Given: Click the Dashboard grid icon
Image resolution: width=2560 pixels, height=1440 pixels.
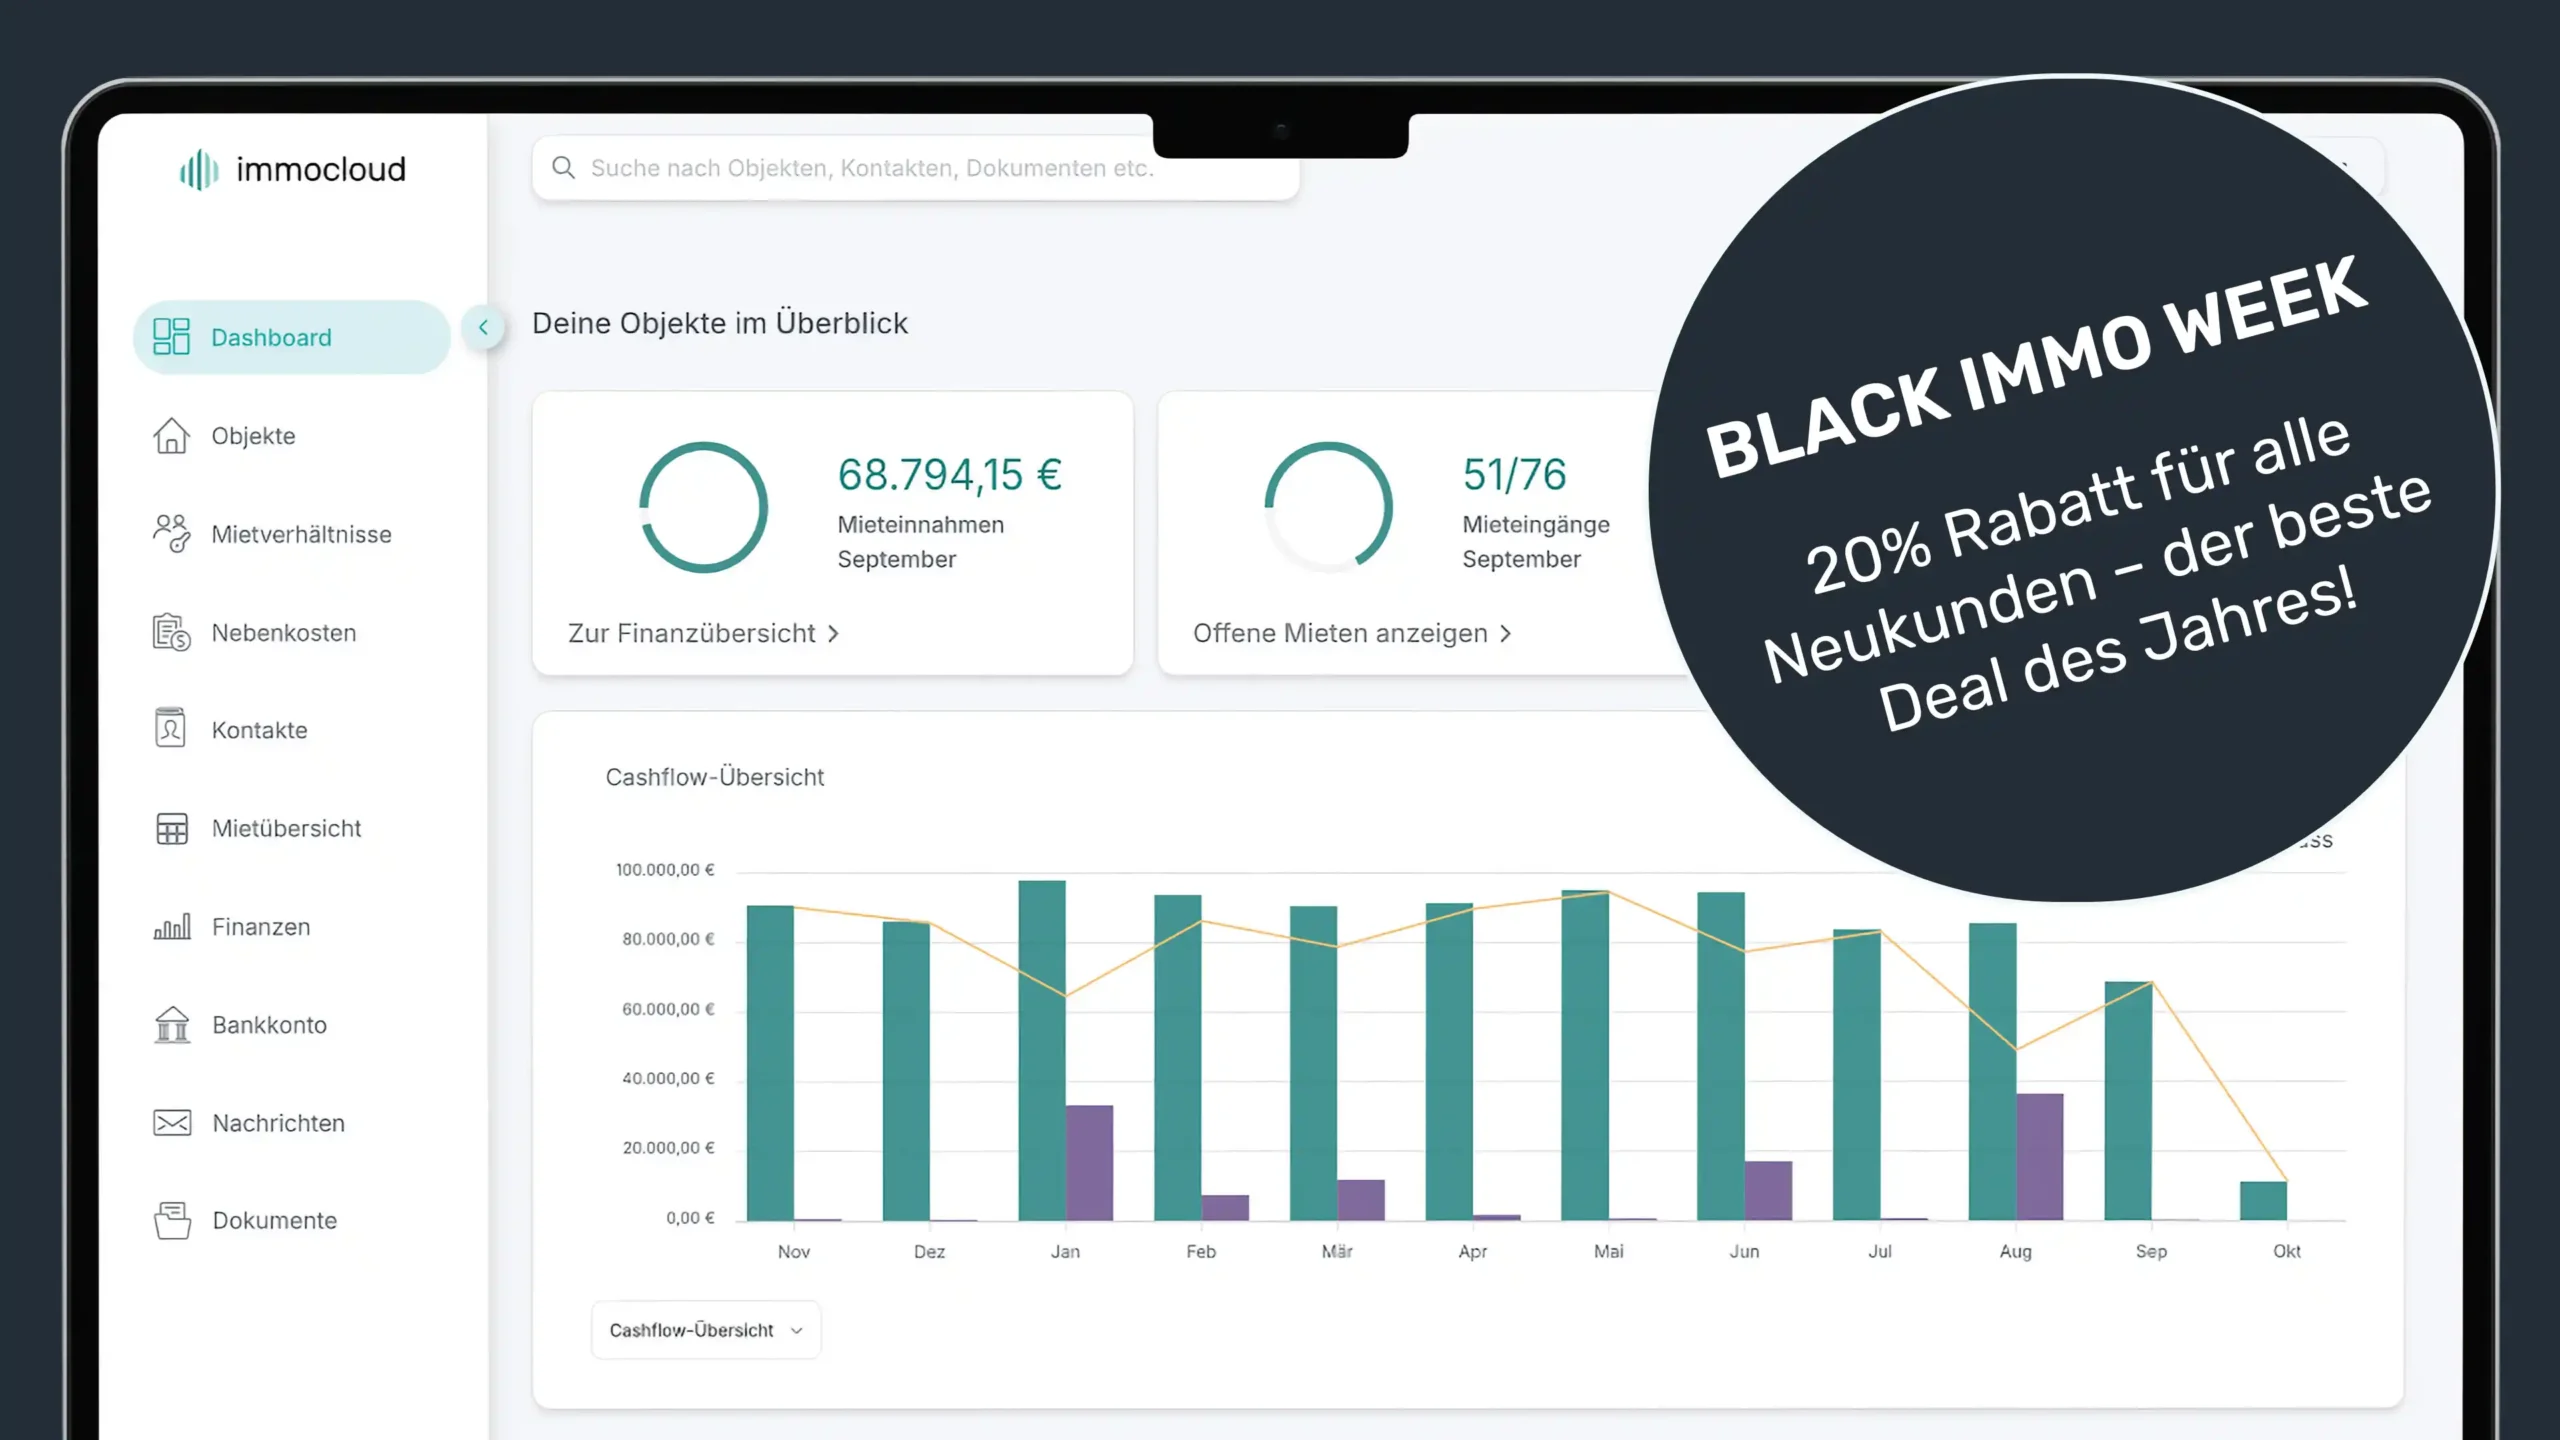Looking at the screenshot, I should (171, 337).
